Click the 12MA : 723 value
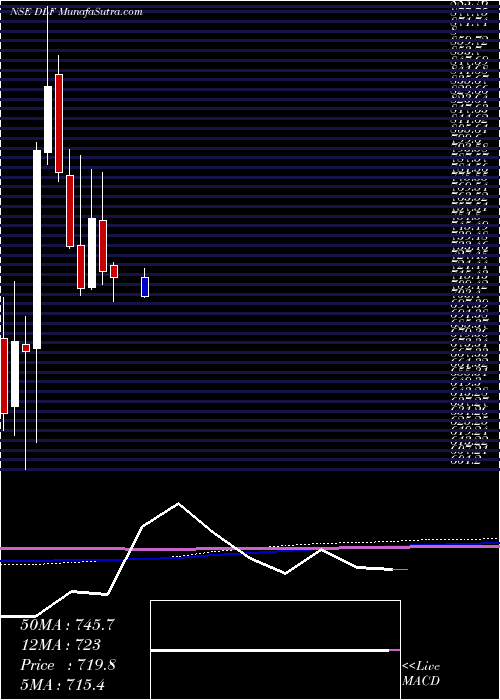Image resolution: width=500 pixels, height=700 pixels. click(x=60, y=645)
